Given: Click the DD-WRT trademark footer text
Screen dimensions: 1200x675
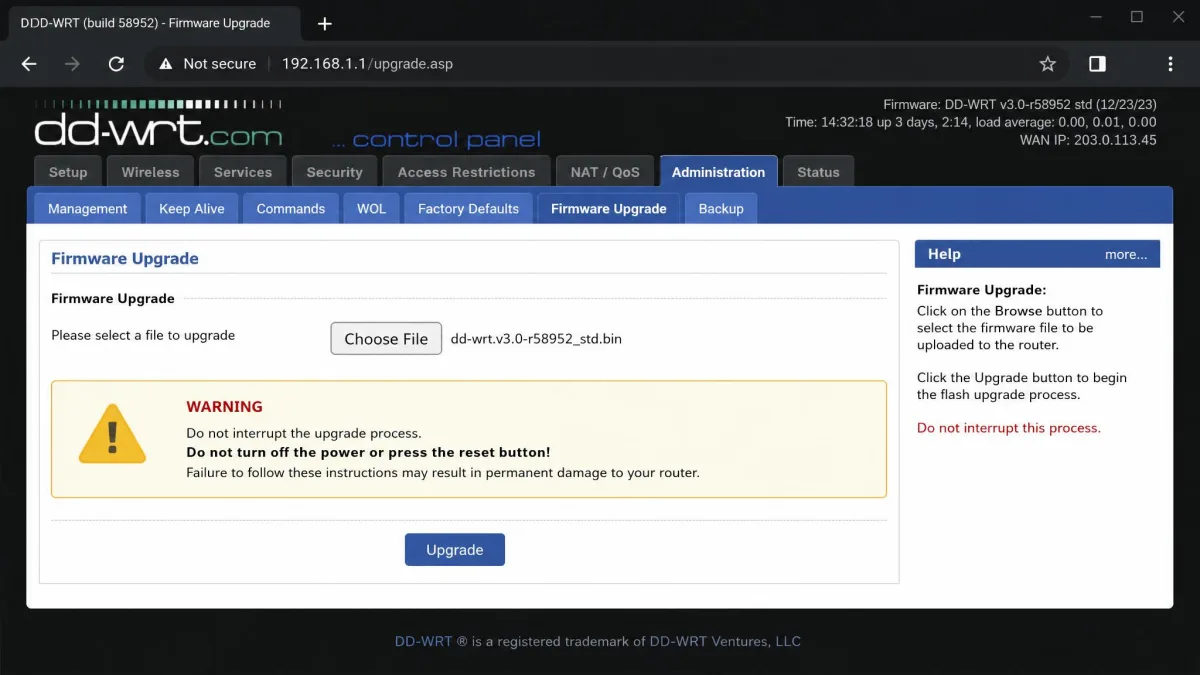Looking at the screenshot, I should coord(598,641).
